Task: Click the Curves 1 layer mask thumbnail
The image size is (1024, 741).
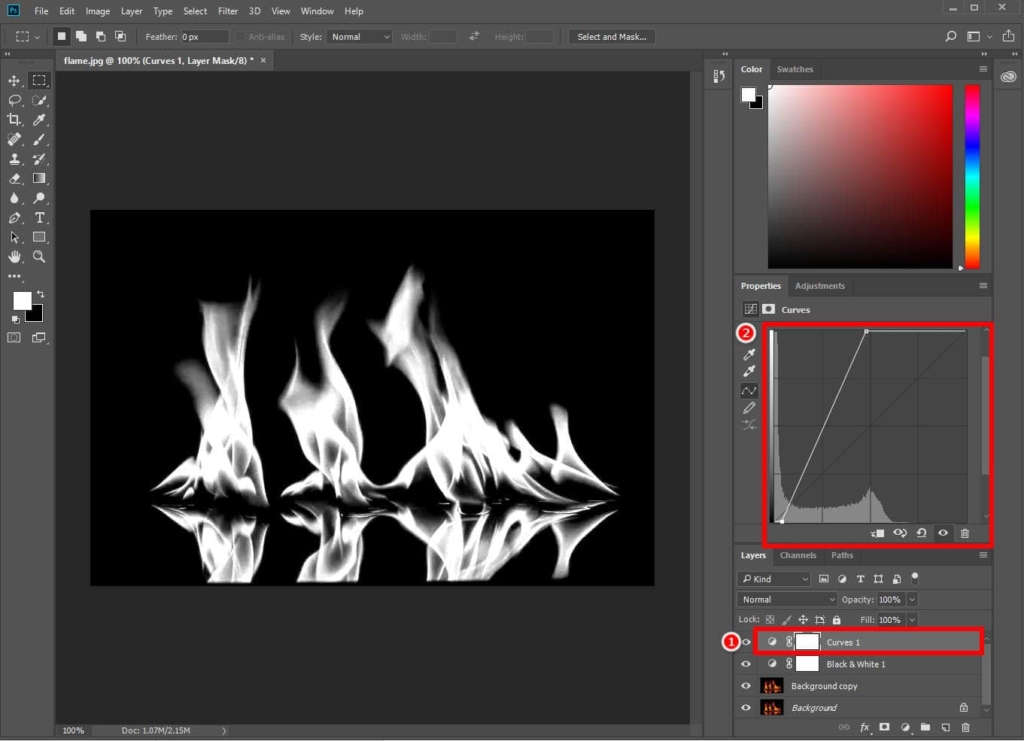Action: [x=808, y=641]
